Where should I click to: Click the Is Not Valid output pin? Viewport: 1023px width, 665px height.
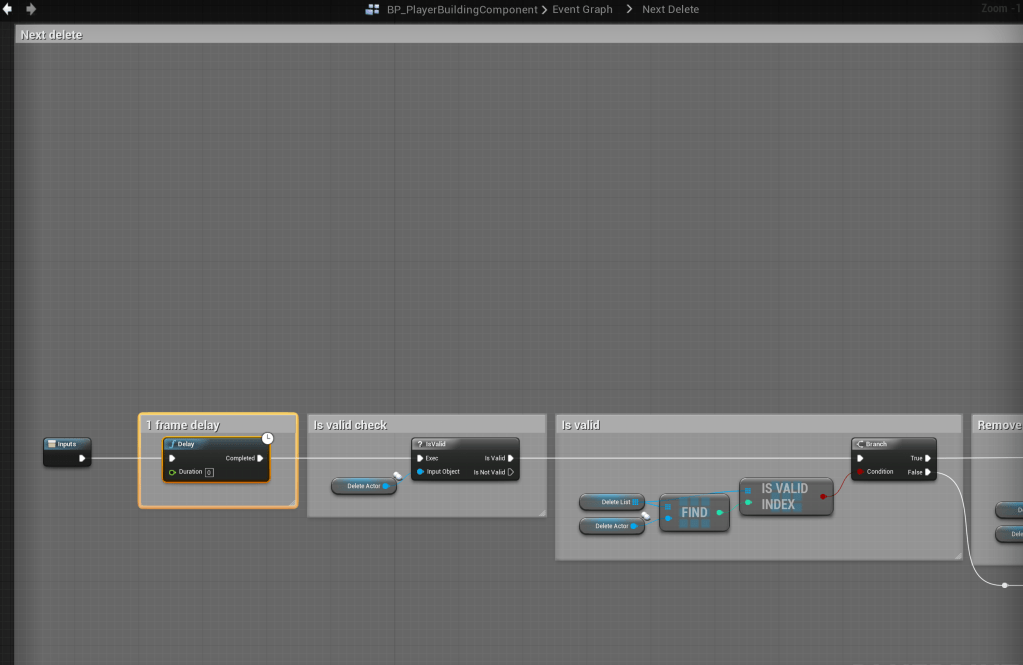(x=511, y=472)
